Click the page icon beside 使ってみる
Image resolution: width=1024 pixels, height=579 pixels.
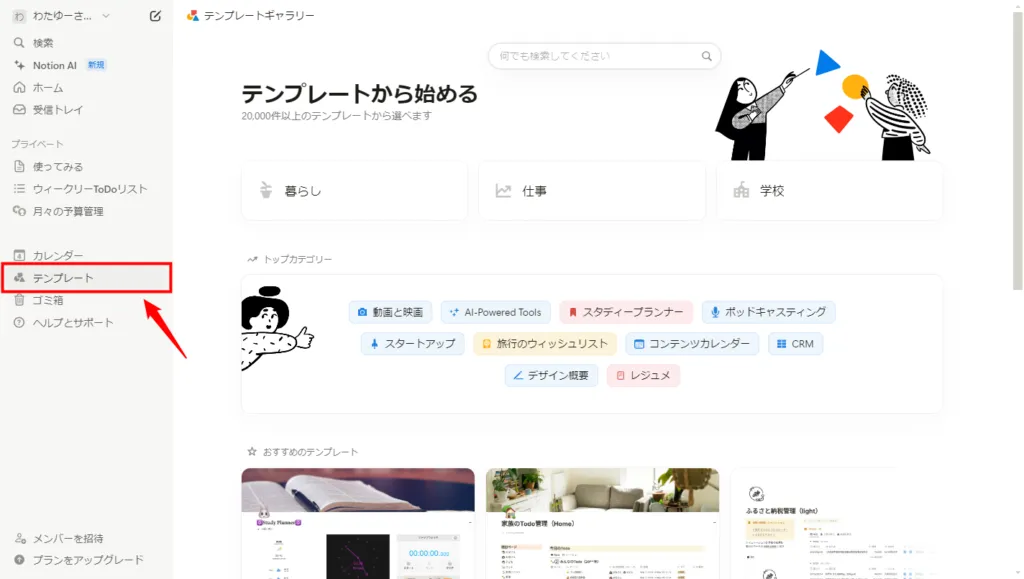[20, 166]
